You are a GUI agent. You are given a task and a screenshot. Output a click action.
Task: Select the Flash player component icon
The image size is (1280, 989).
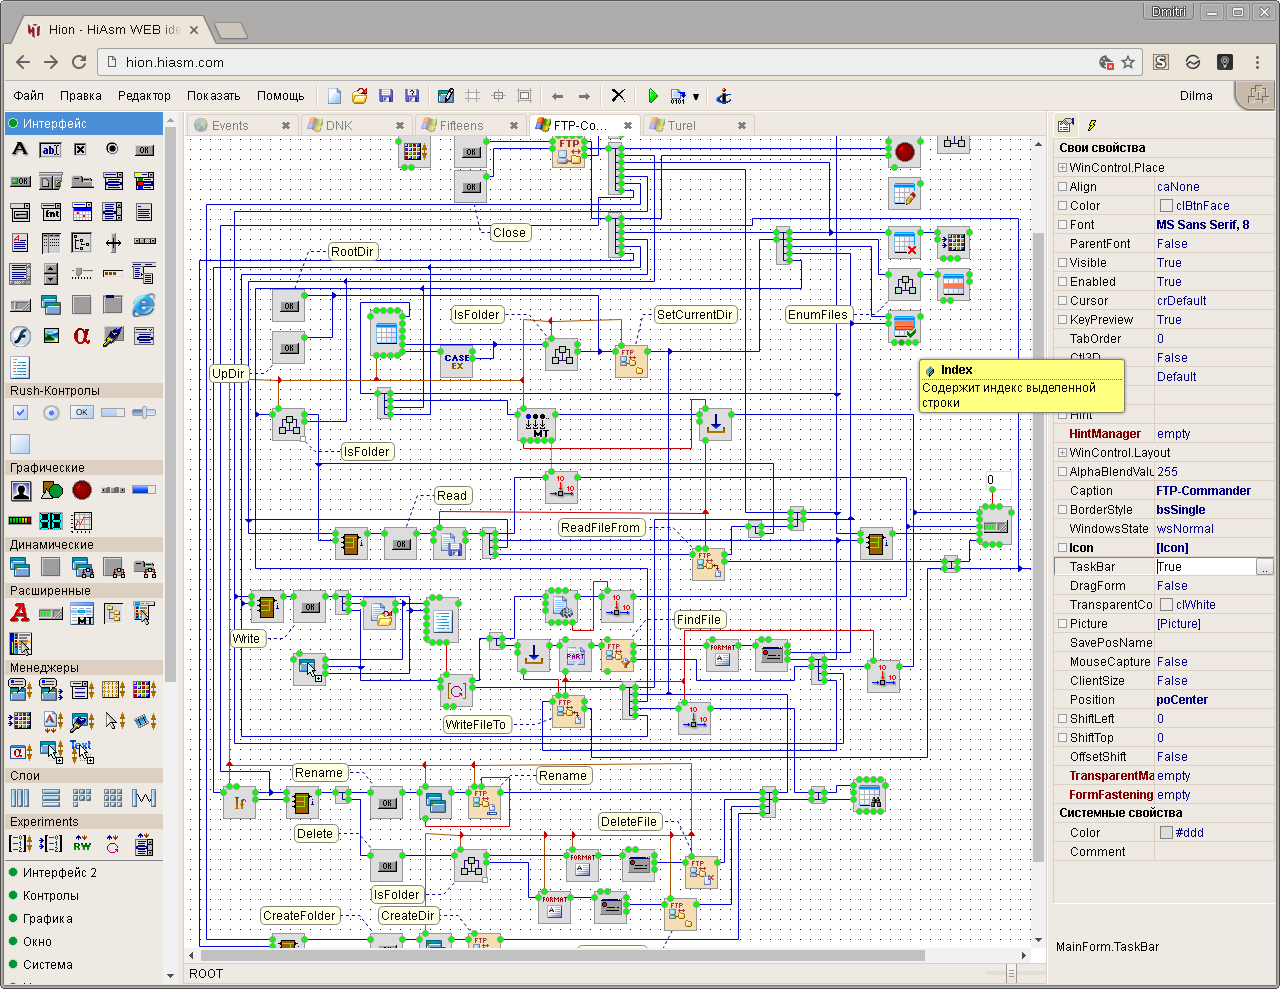pos(20,336)
